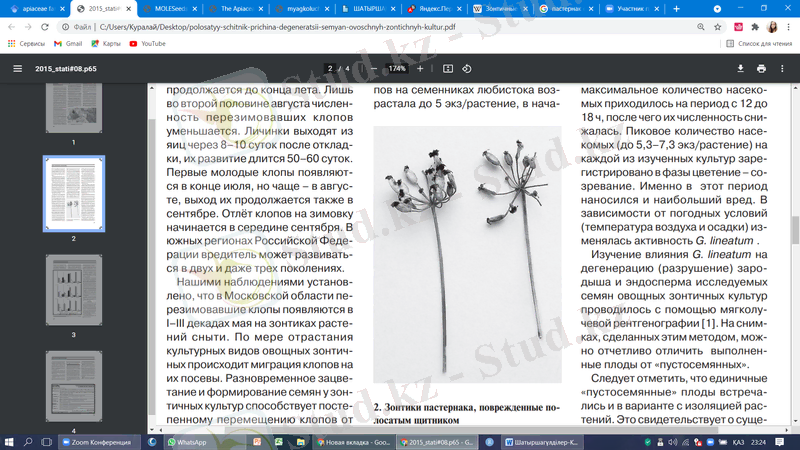Switch to the MOLESeeds browser tab
Screen dimensions: 800x450
(170, 8)
